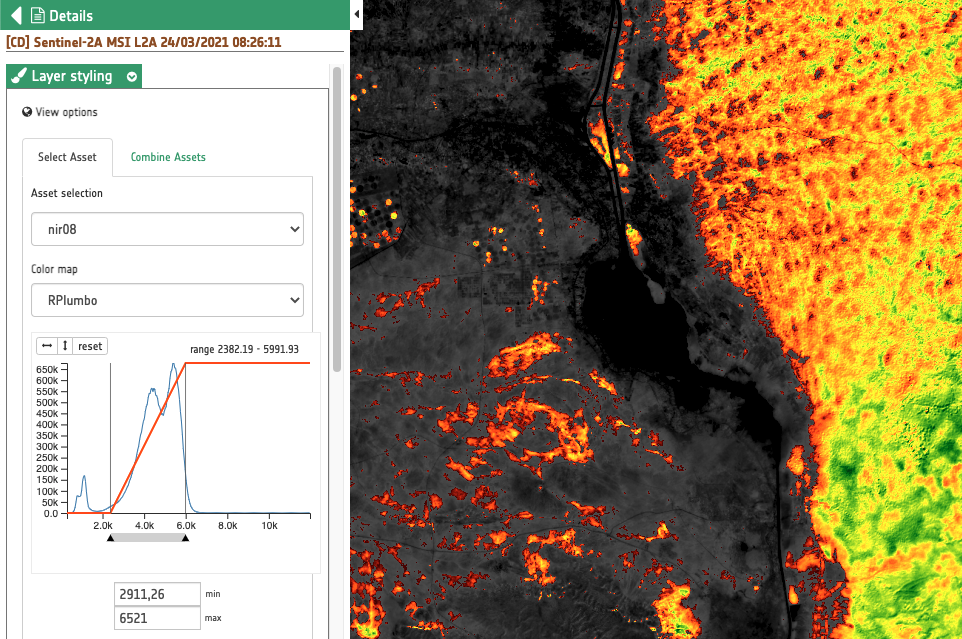Switch to the Select Asset tab
This screenshot has height=639, width=962.
[x=67, y=157]
